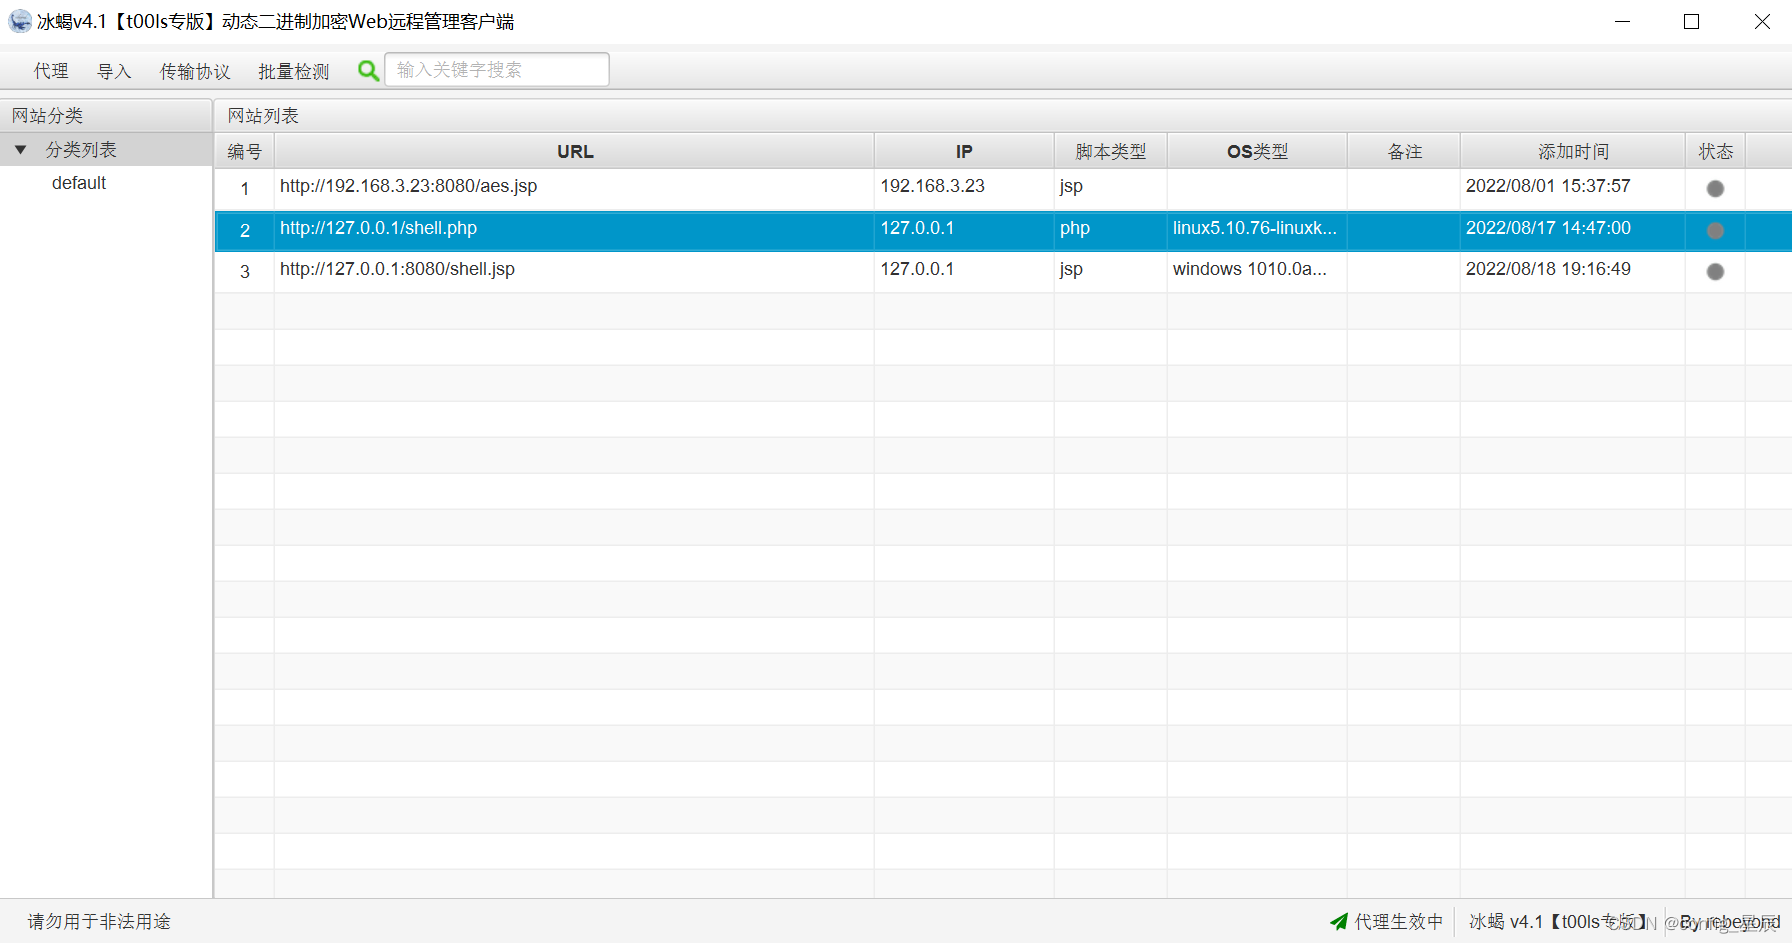Select URL http://127.0.0.1/shell.php
1792x943 pixels.
click(x=378, y=228)
